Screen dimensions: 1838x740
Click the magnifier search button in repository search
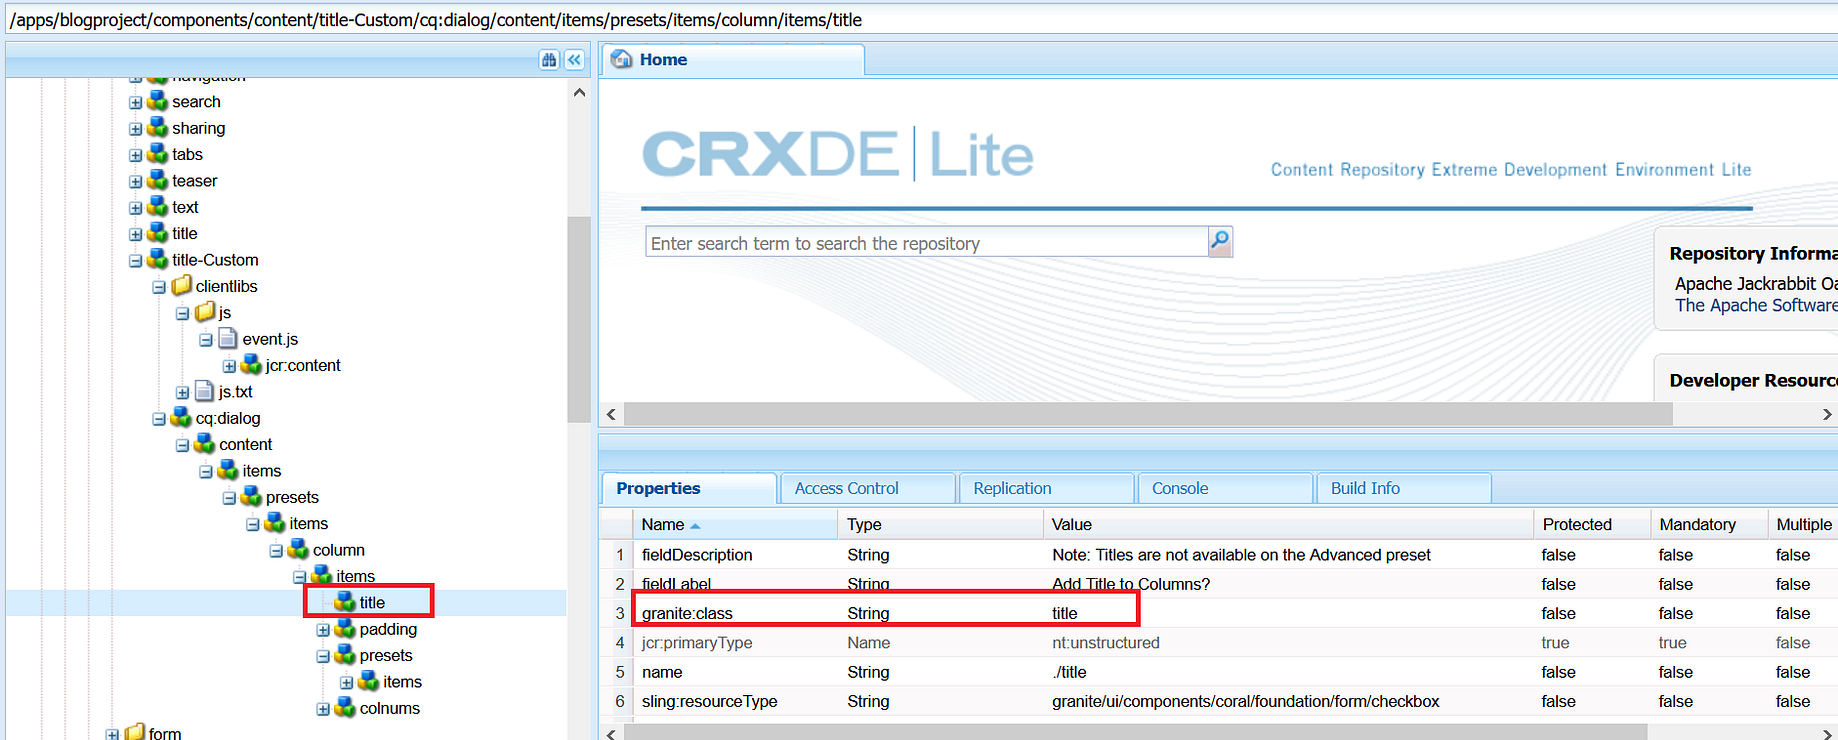pos(1220,241)
